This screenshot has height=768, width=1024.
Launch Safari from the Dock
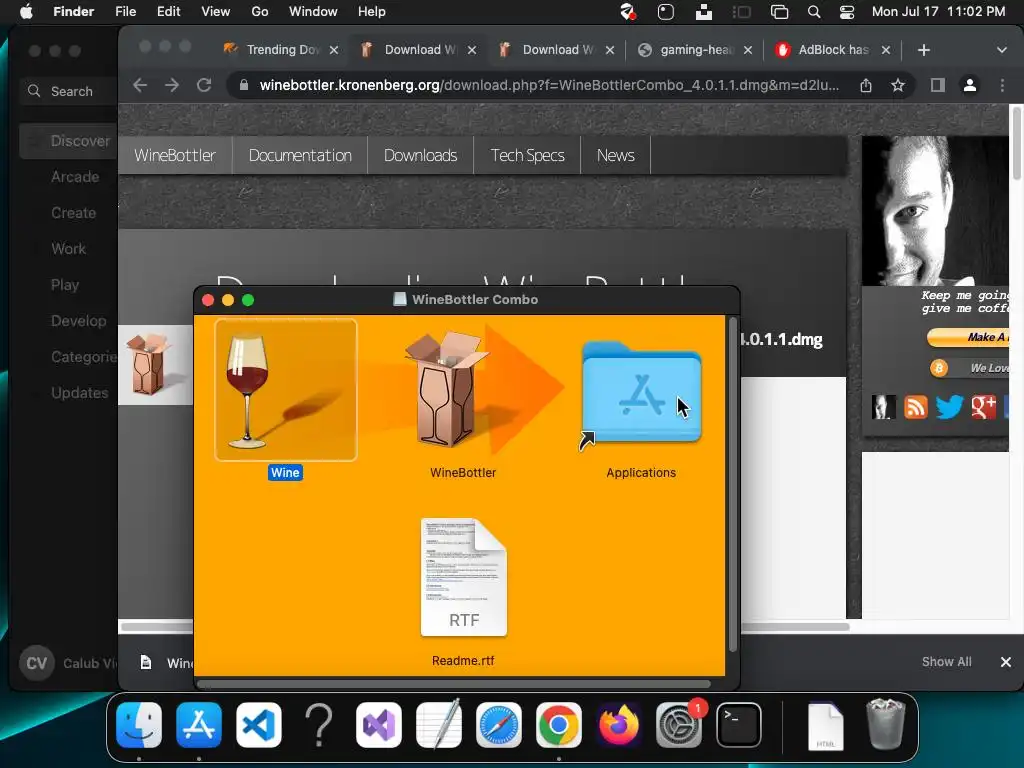pos(499,725)
